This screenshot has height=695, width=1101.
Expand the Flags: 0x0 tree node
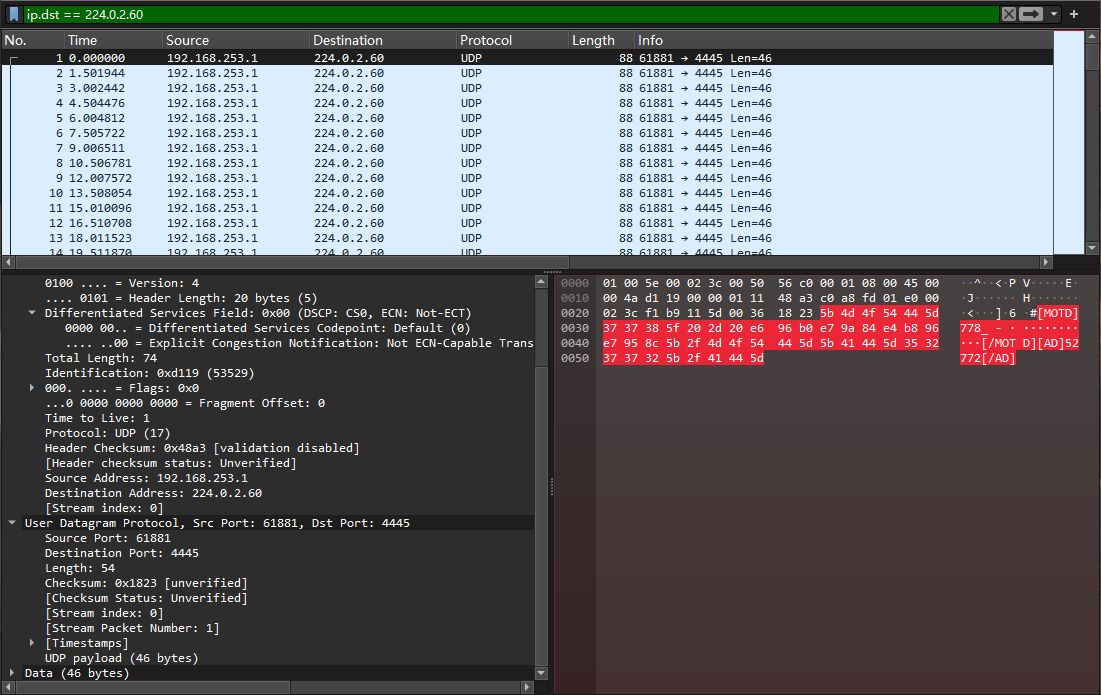[x=32, y=388]
